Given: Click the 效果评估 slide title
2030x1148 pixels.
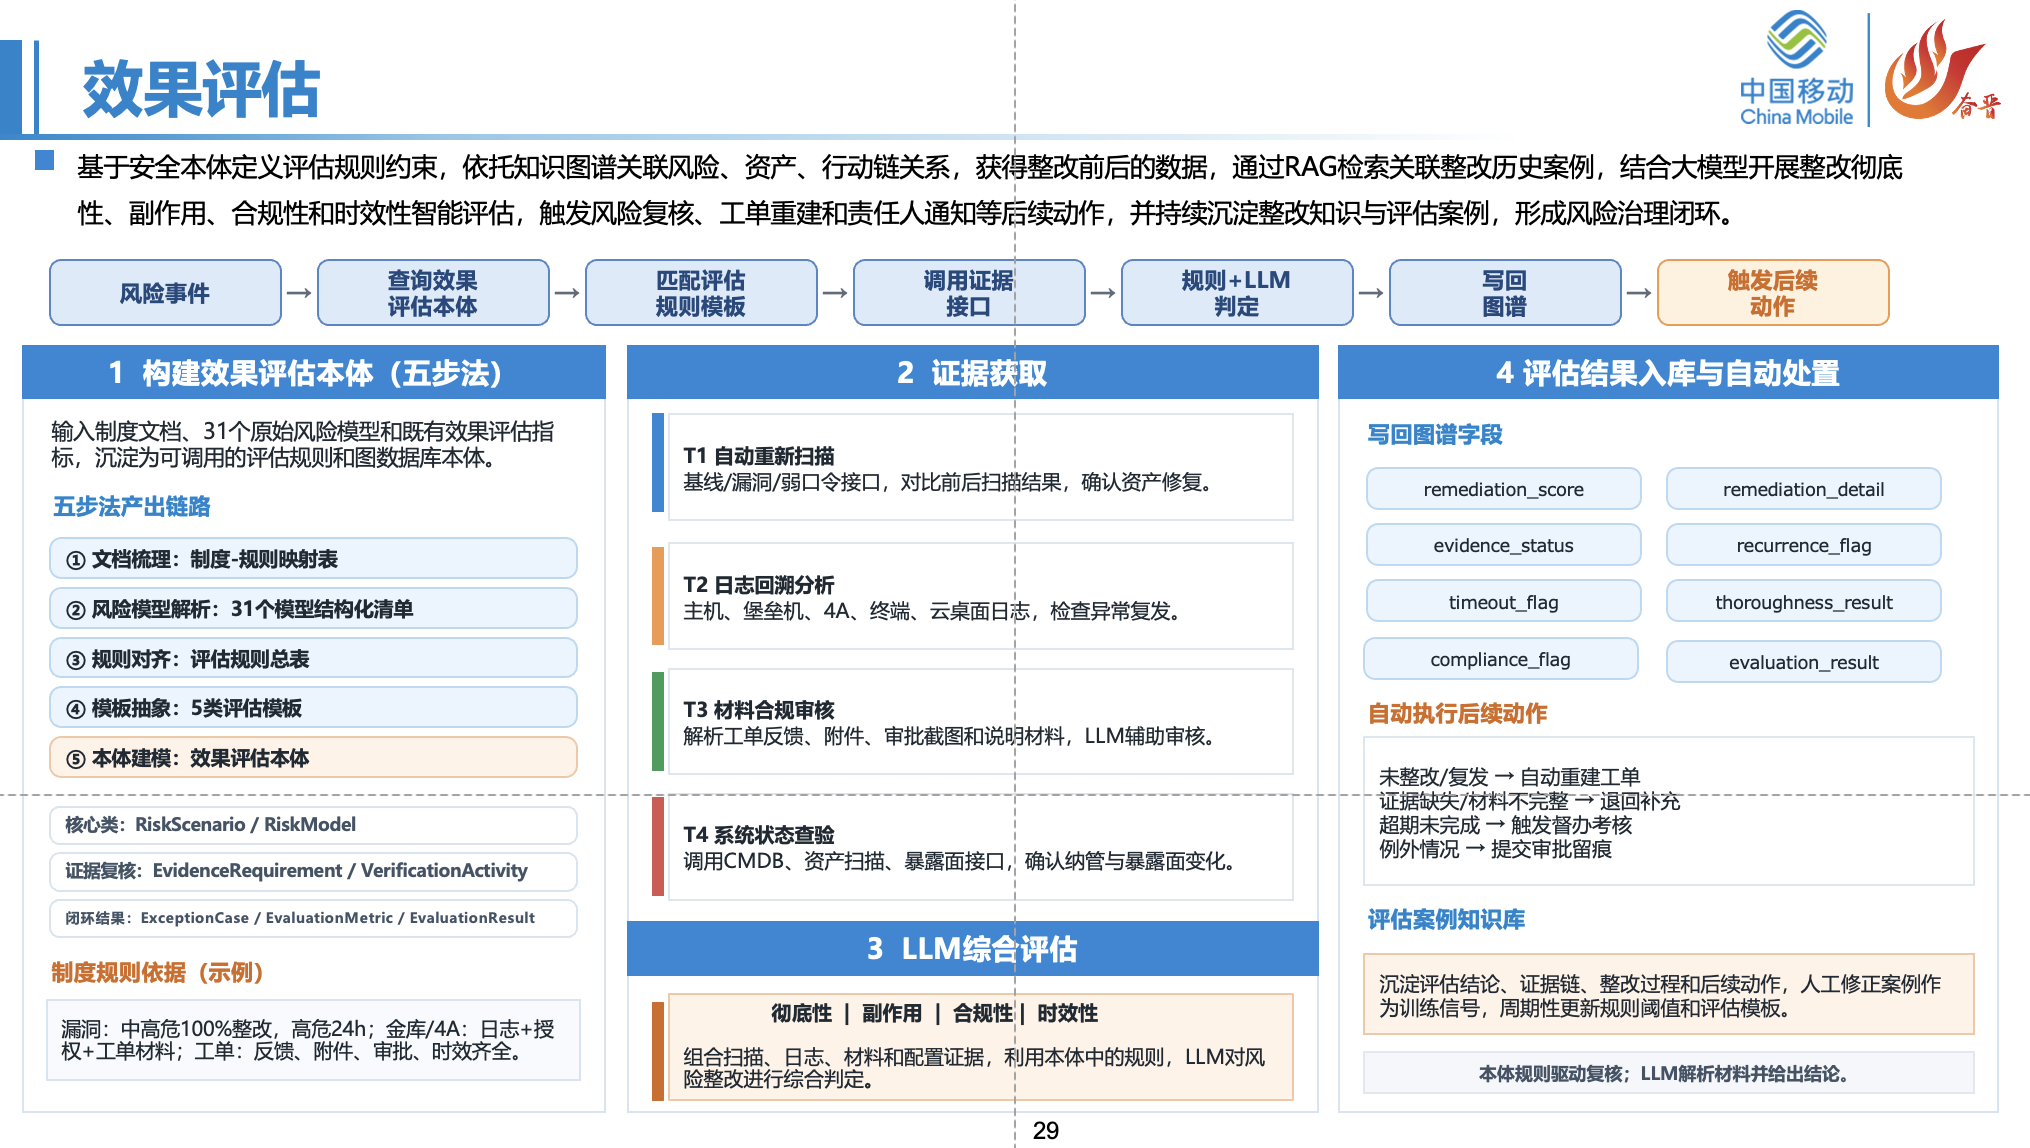Looking at the screenshot, I should coord(201,89).
